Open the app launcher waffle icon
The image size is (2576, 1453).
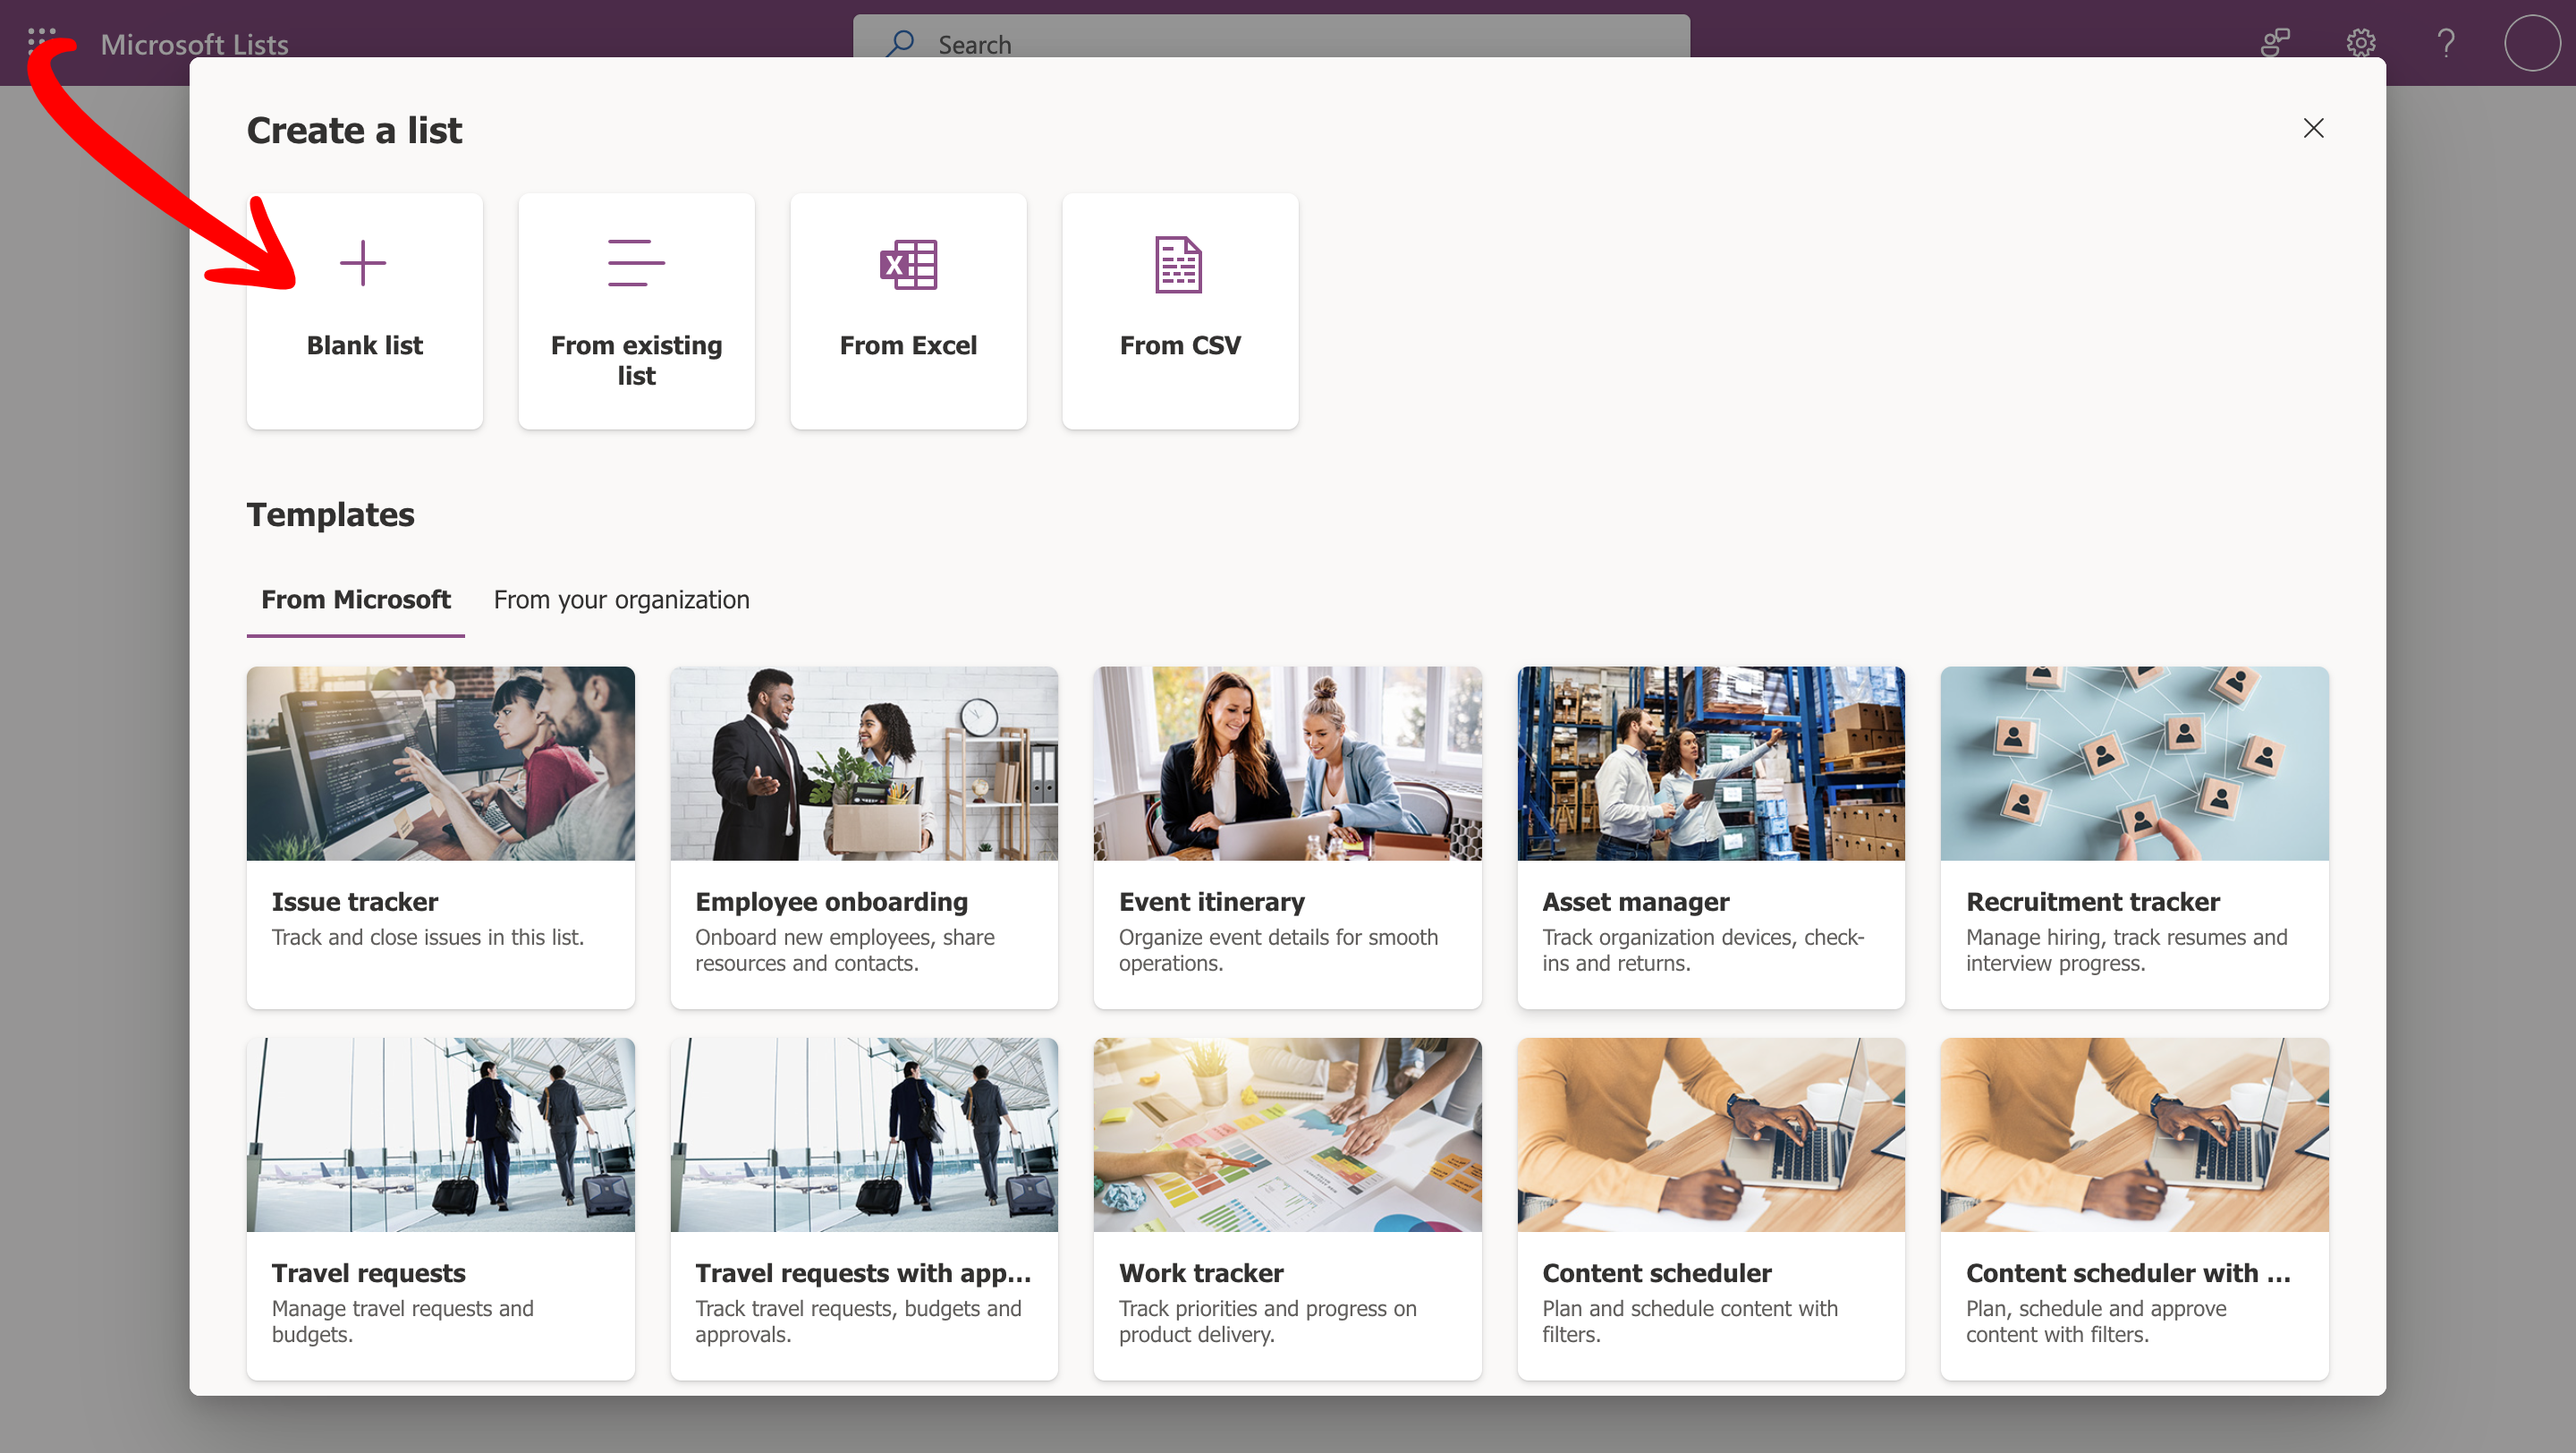[x=41, y=42]
